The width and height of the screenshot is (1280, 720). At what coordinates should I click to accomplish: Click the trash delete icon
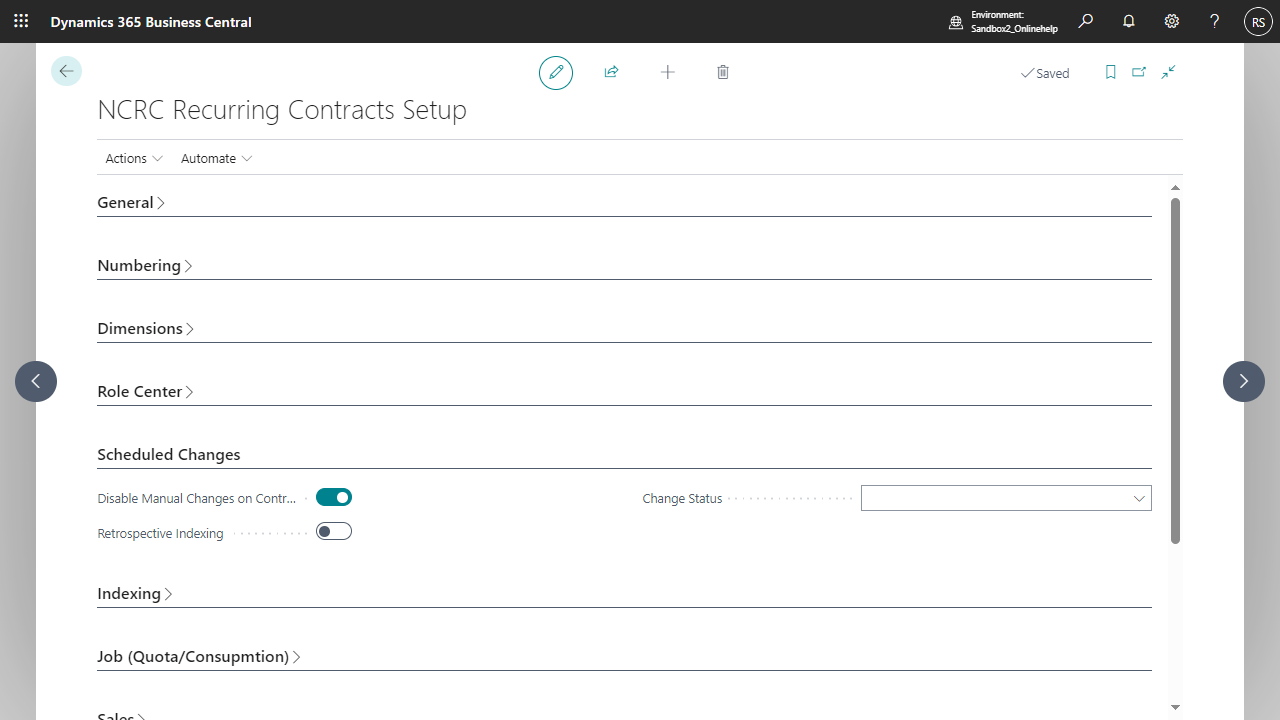(x=723, y=72)
